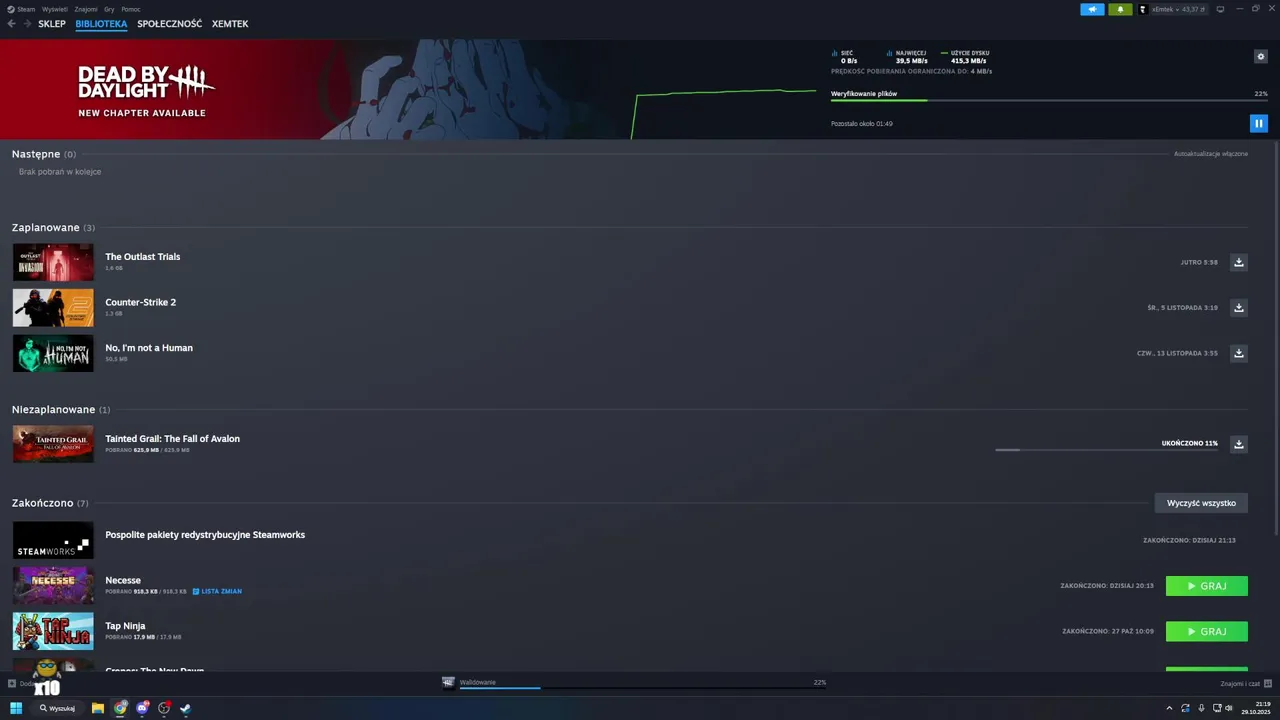Pause the current Dead by Daylight verification
The width and height of the screenshot is (1280, 720).
click(1258, 123)
